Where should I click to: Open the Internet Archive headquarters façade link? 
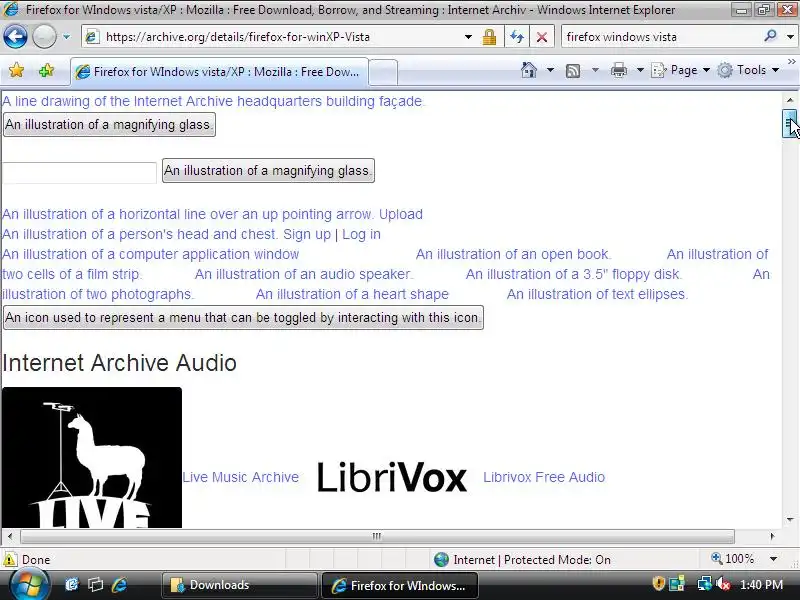(213, 101)
